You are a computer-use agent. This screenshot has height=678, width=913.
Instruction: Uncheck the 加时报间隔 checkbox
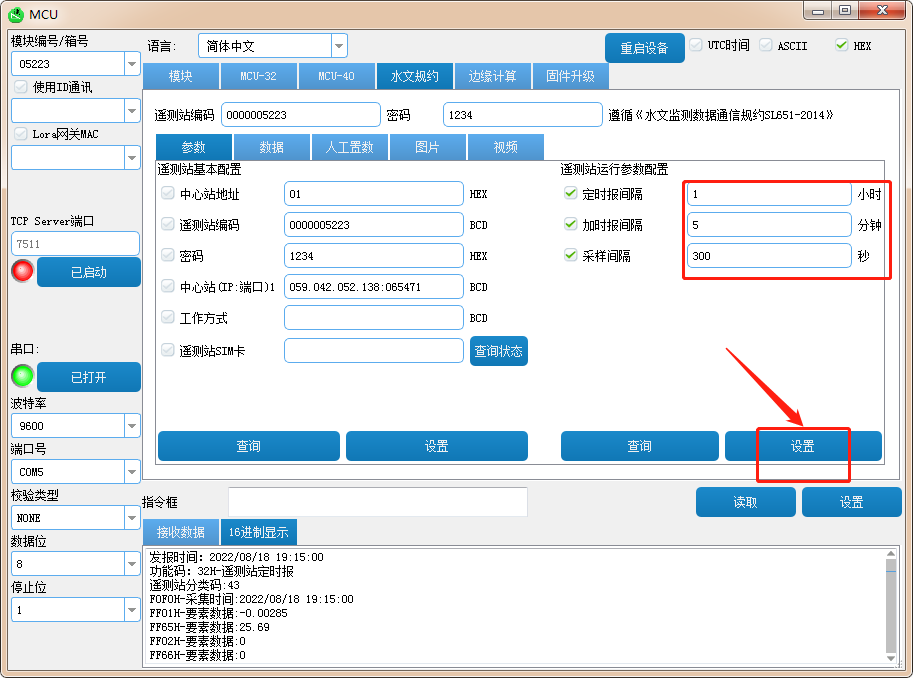click(x=571, y=225)
